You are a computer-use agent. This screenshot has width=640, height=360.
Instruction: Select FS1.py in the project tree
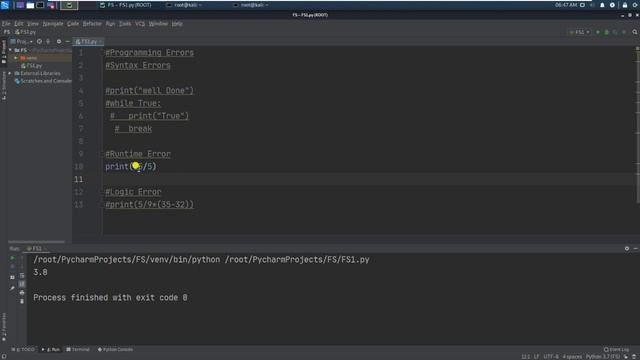pyautogui.click(x=32, y=66)
